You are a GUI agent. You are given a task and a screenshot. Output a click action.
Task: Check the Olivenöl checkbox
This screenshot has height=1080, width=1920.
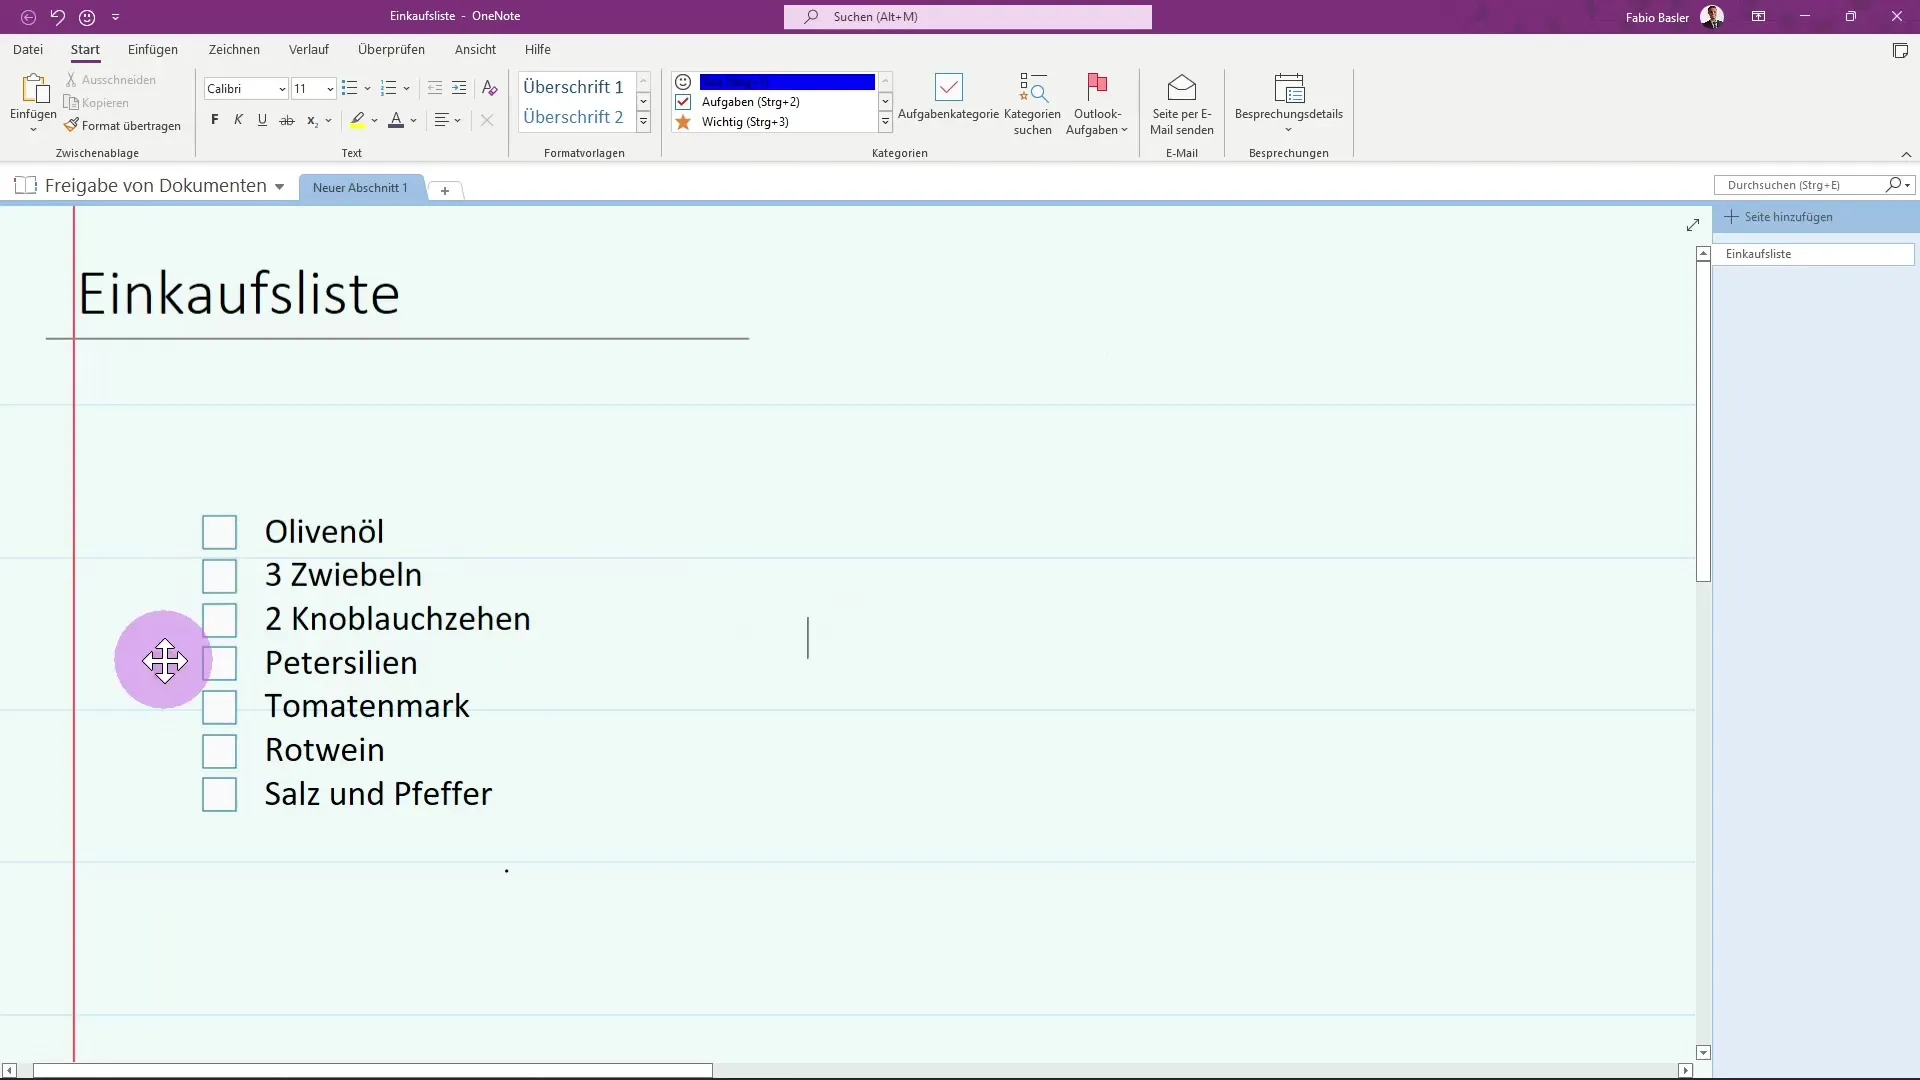point(219,532)
